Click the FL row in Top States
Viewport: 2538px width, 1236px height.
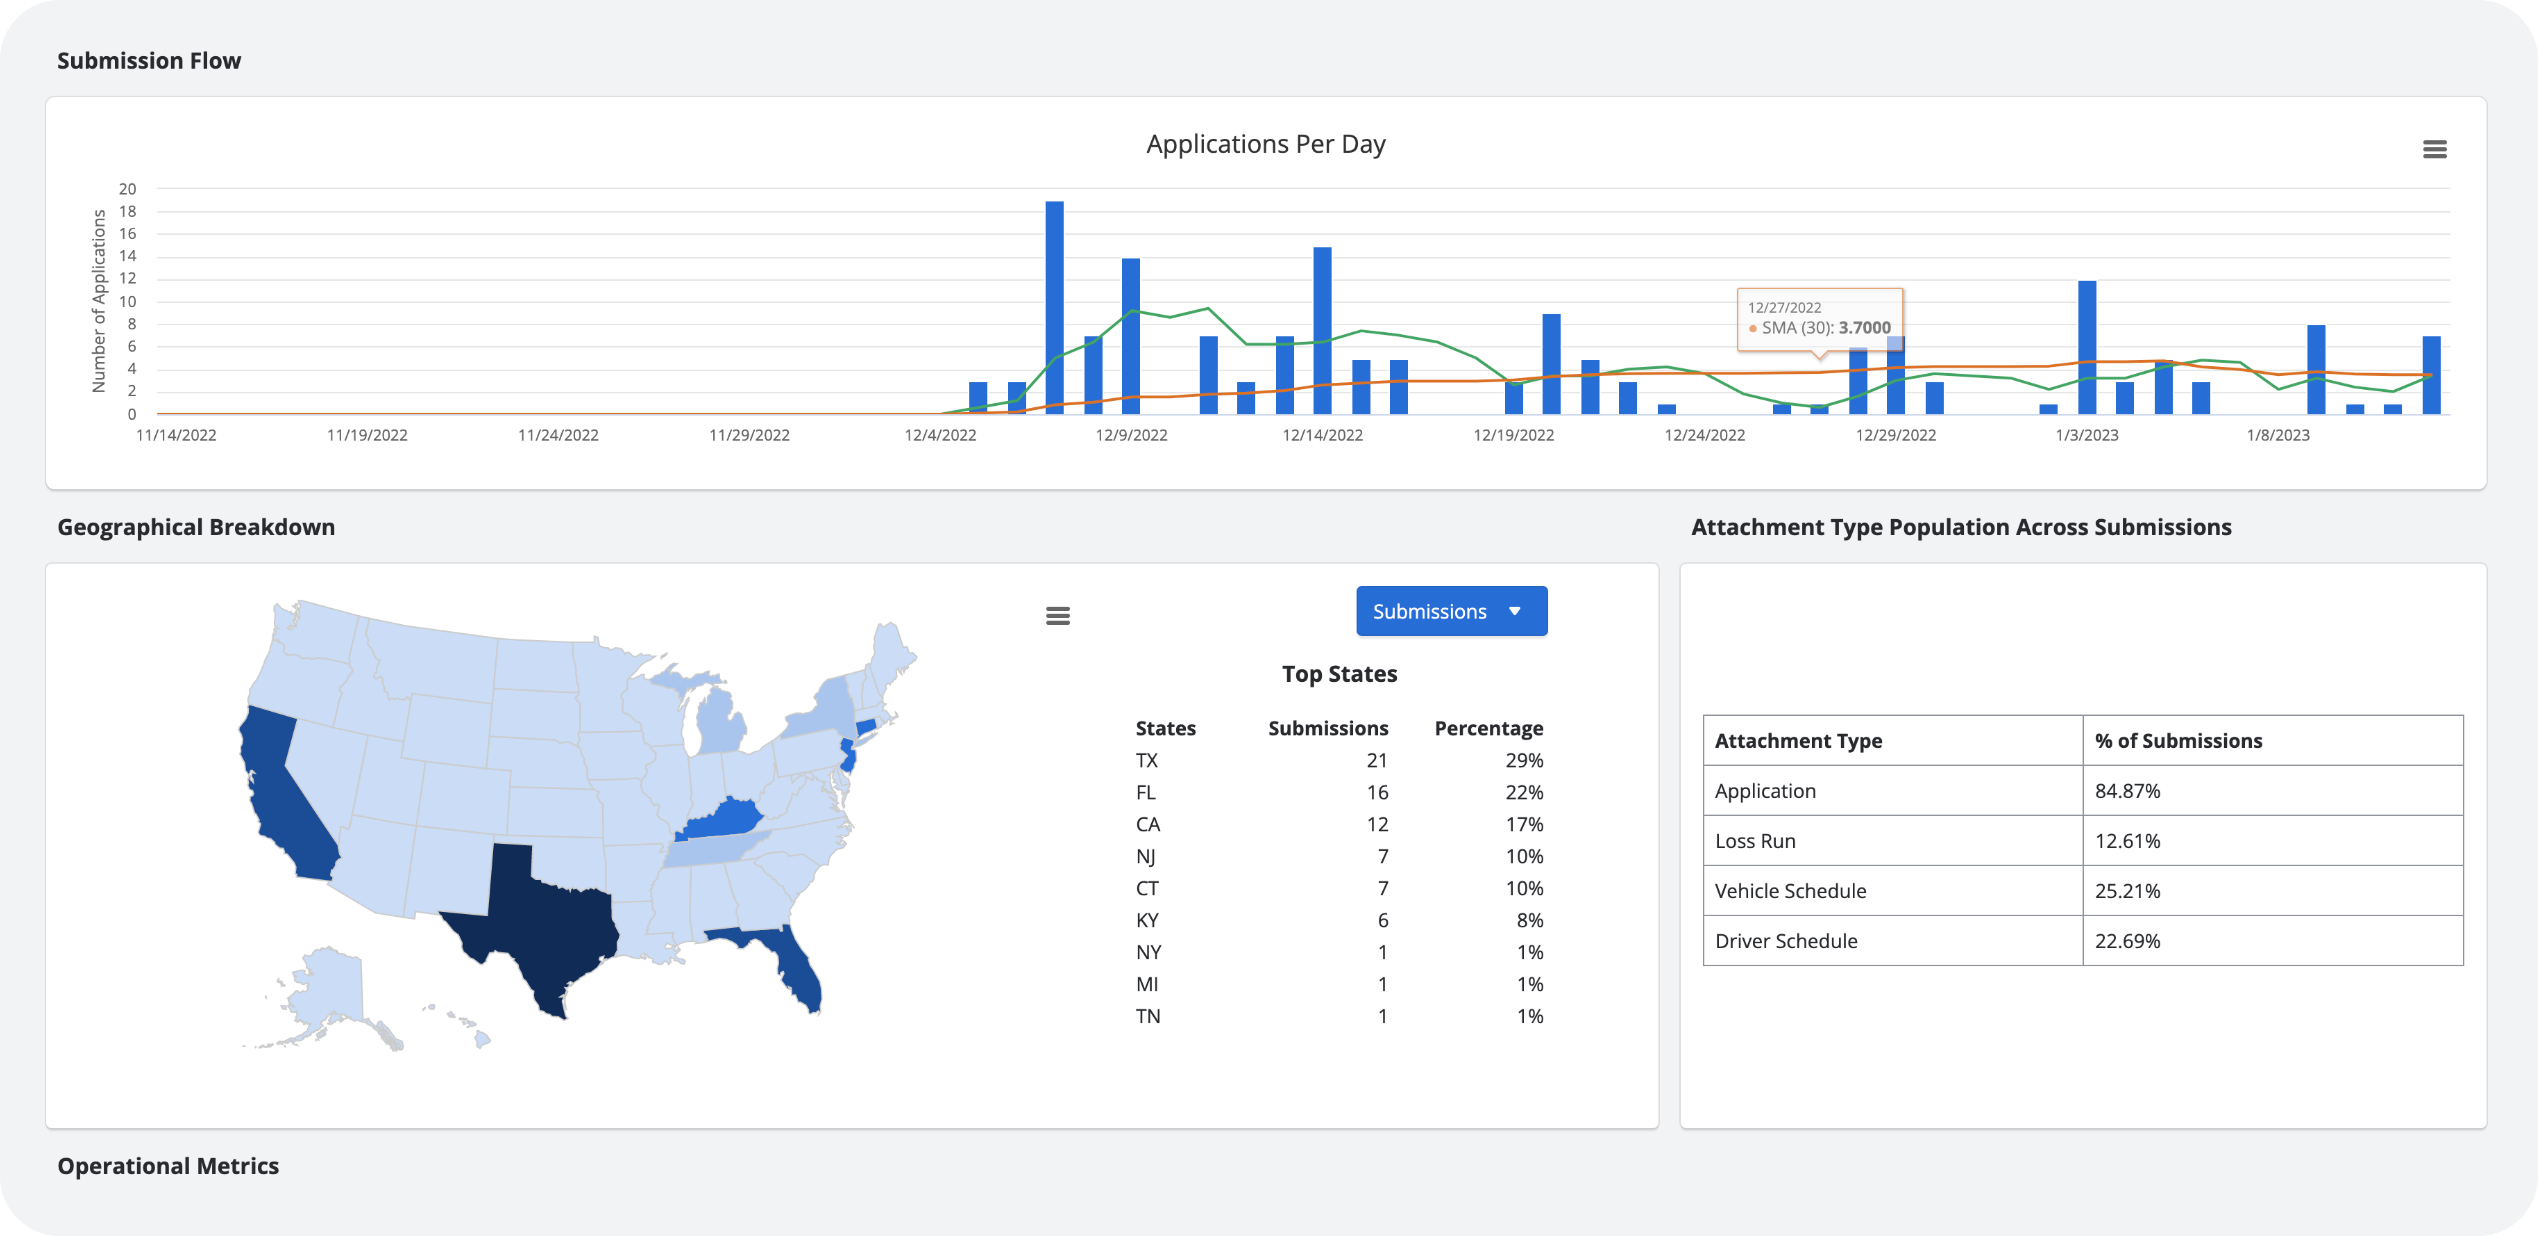[1339, 792]
